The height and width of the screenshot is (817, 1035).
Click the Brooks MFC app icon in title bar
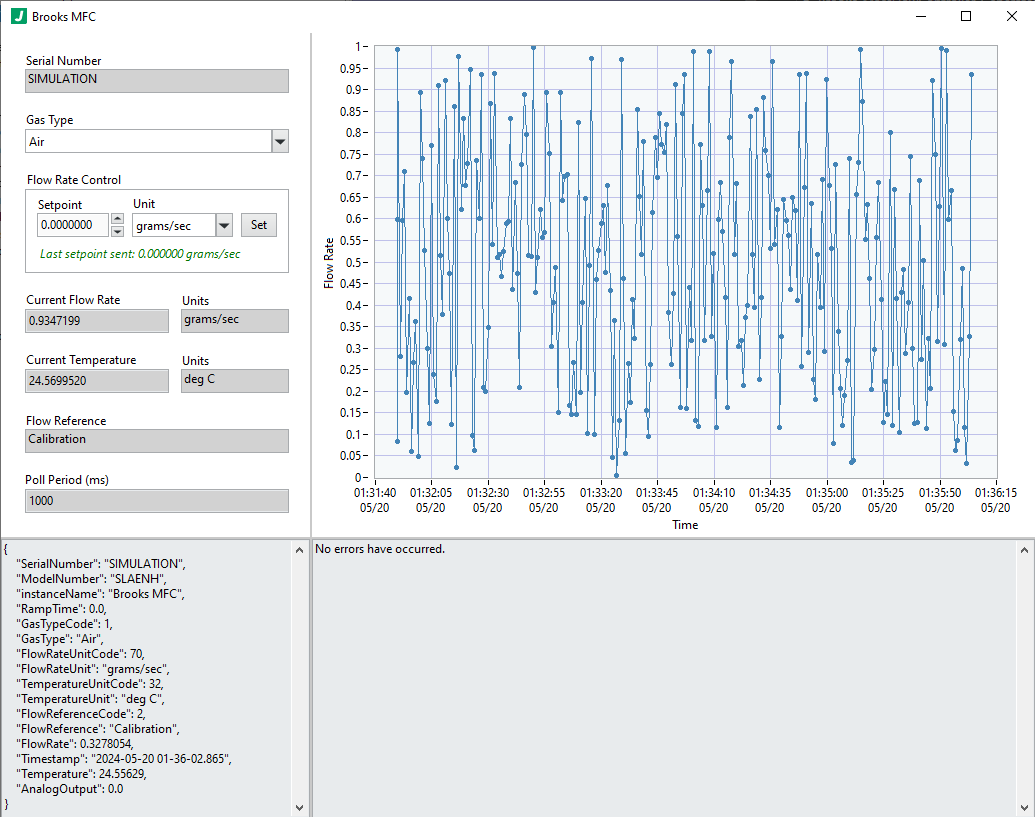point(18,16)
